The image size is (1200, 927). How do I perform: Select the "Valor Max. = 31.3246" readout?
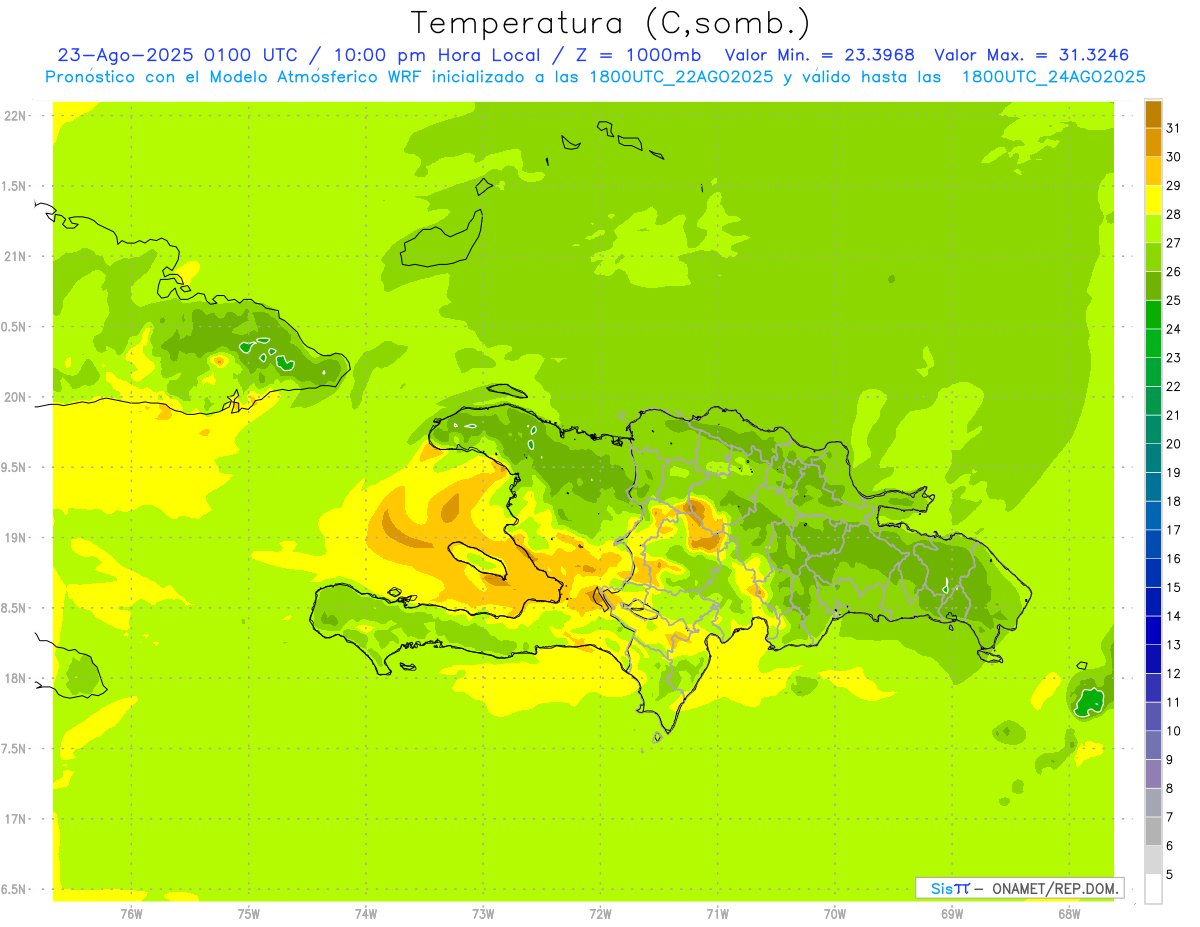(x=1031, y=55)
